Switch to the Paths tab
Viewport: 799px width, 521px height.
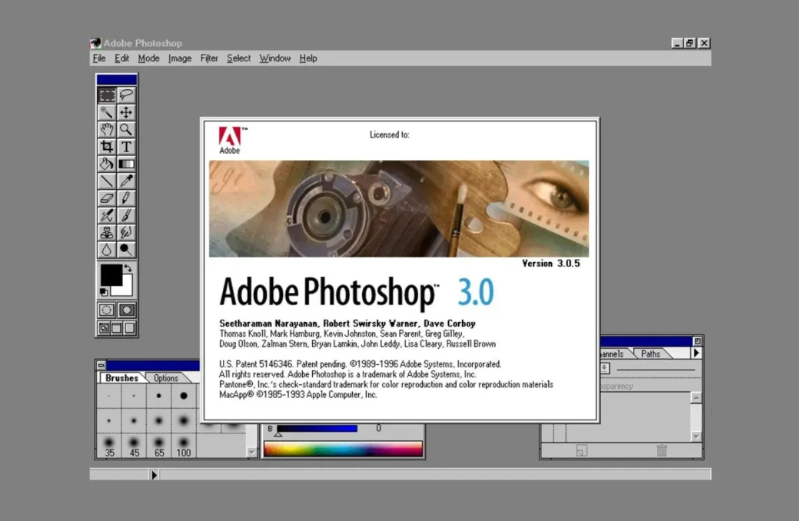coord(650,354)
